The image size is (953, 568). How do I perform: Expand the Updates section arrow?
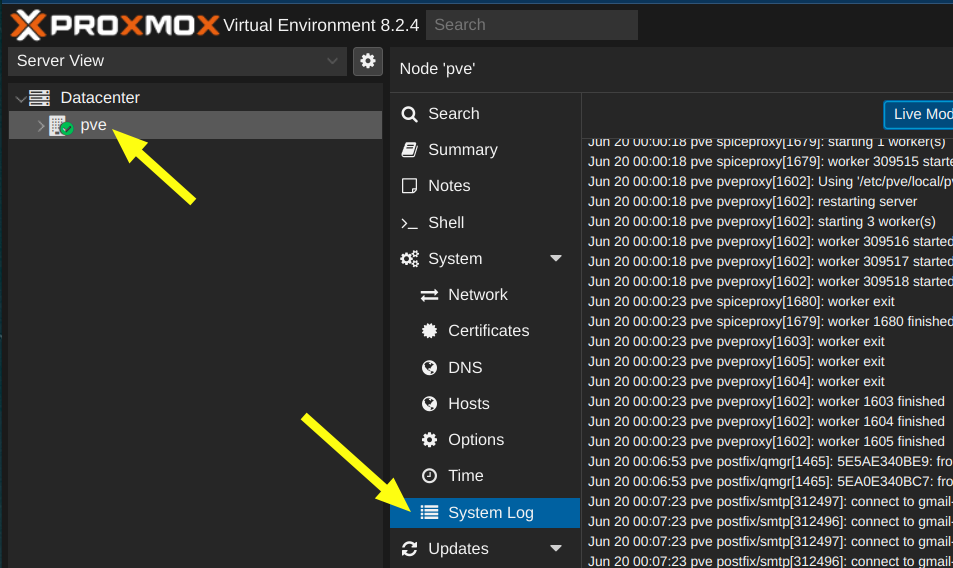pos(556,549)
